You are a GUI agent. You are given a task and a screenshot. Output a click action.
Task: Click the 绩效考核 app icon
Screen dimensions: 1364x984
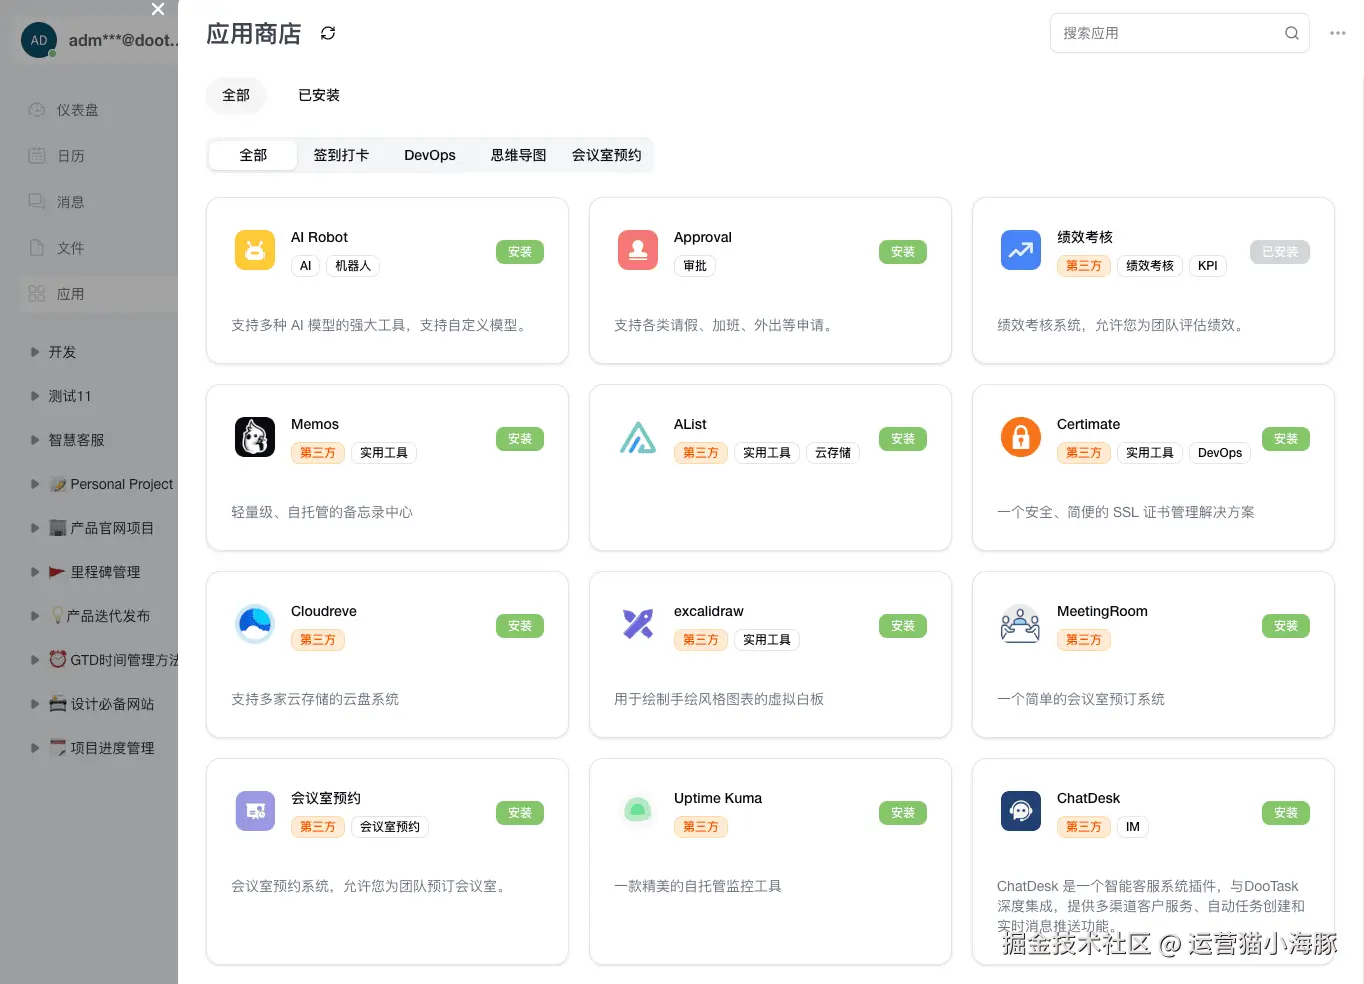(x=1021, y=250)
